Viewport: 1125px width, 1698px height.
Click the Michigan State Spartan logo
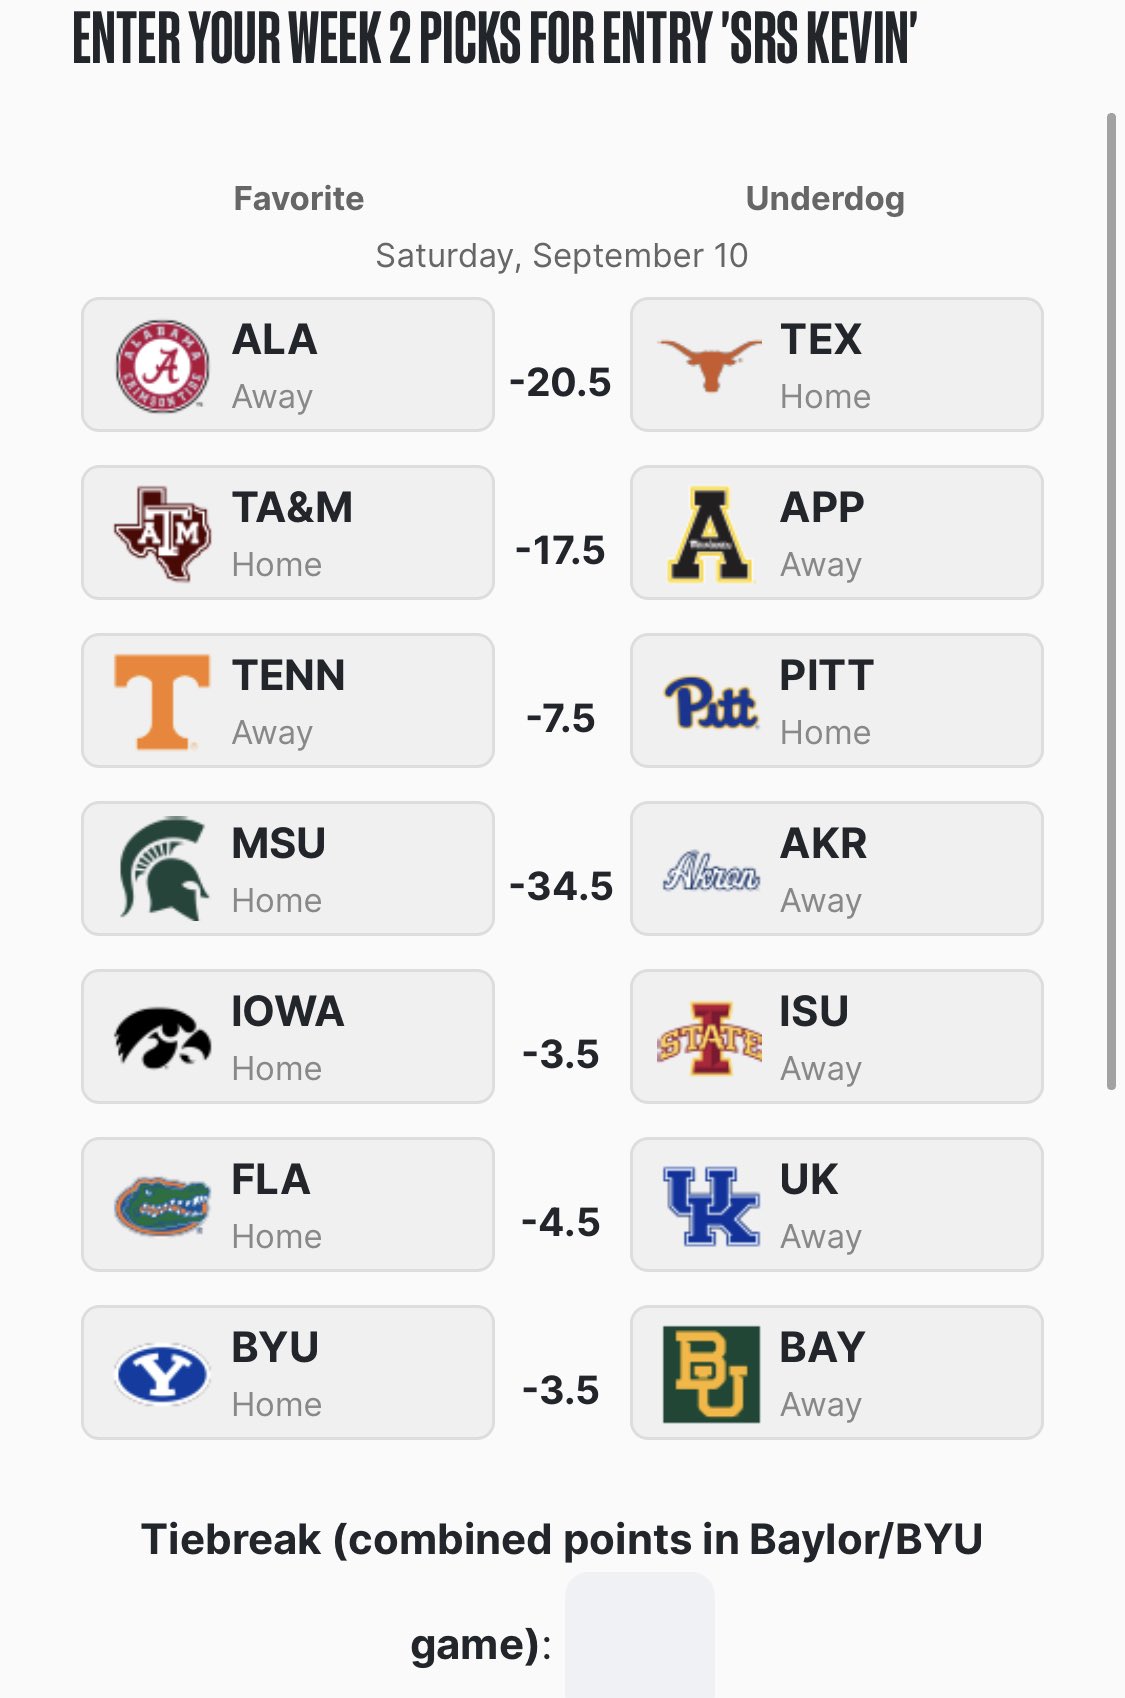(x=164, y=868)
